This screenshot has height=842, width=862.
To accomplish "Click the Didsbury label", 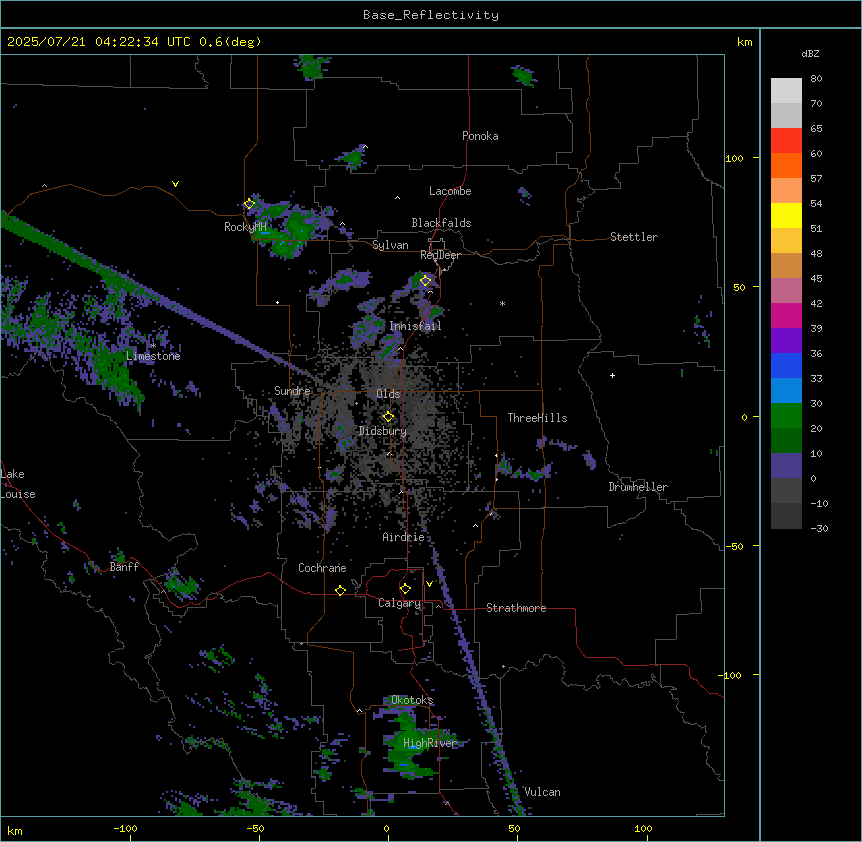I will click(383, 431).
